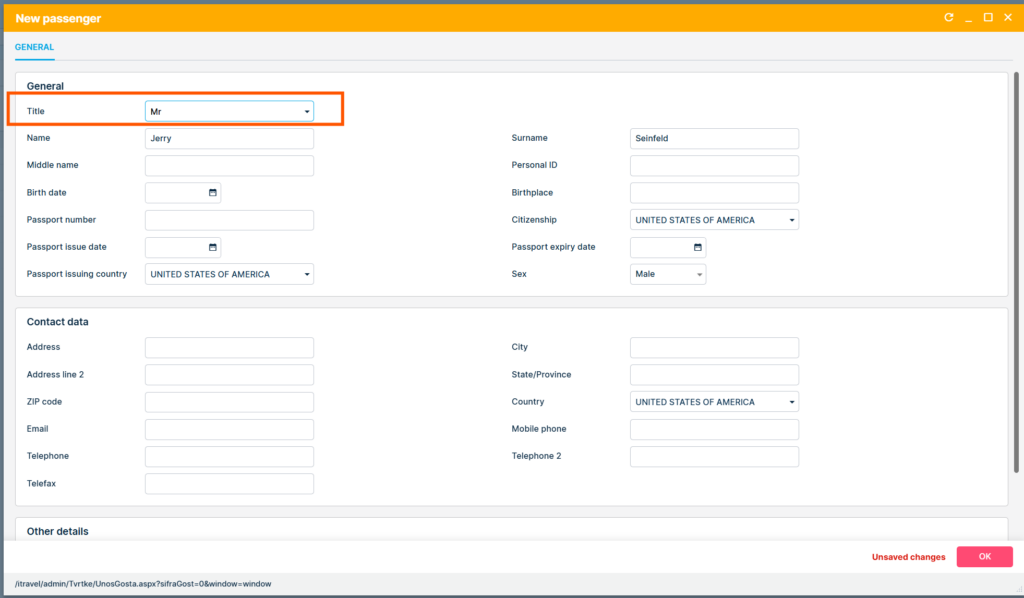Click the refresh icon in title bar

(949, 17)
